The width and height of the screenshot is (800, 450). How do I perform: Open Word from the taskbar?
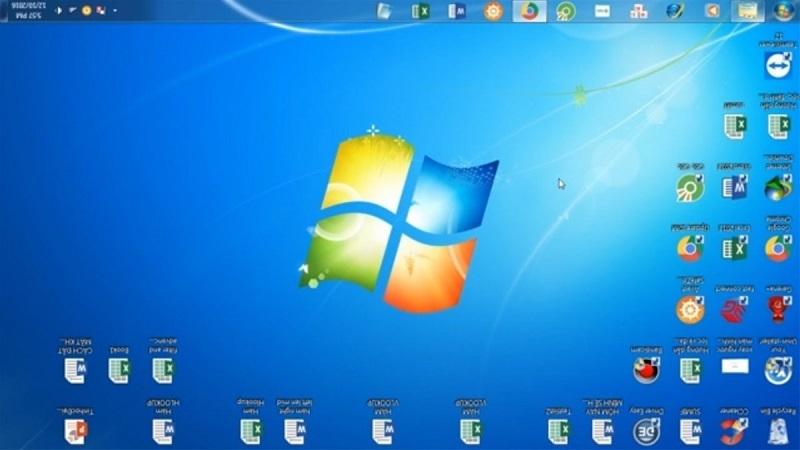[457, 11]
